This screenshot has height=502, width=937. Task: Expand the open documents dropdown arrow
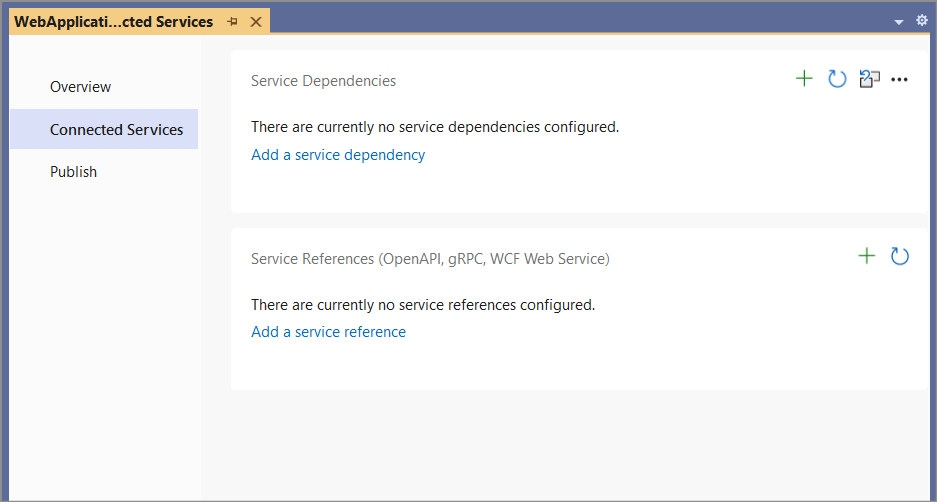(899, 22)
